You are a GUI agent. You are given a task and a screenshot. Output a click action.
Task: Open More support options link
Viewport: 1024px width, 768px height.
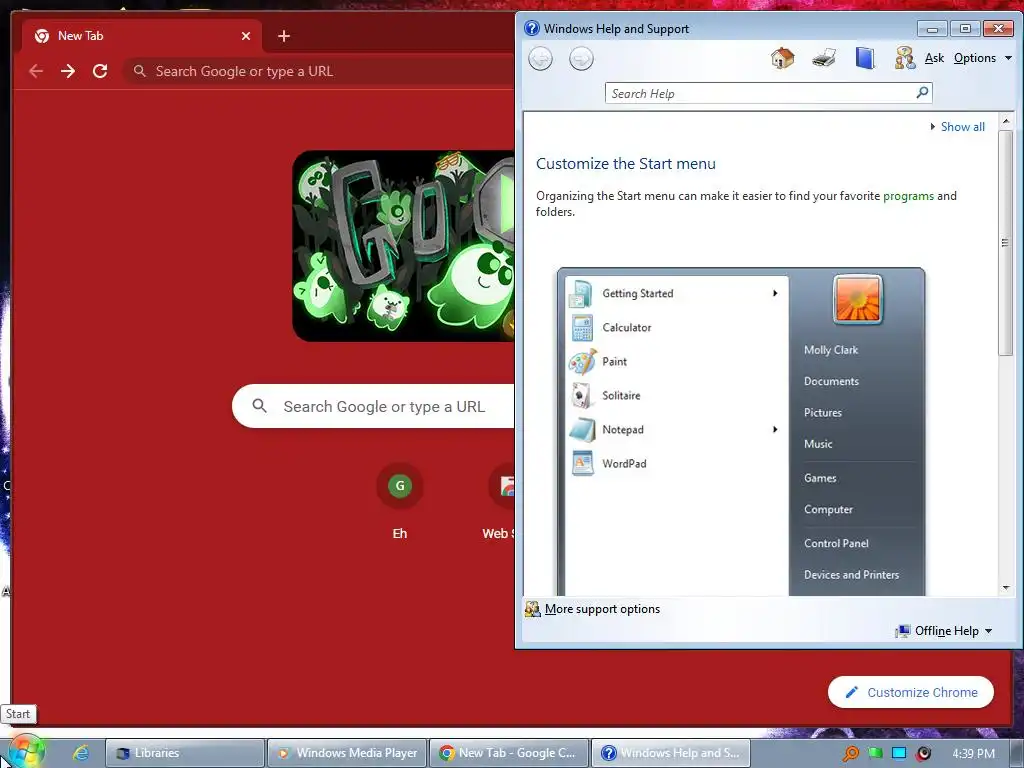point(602,609)
